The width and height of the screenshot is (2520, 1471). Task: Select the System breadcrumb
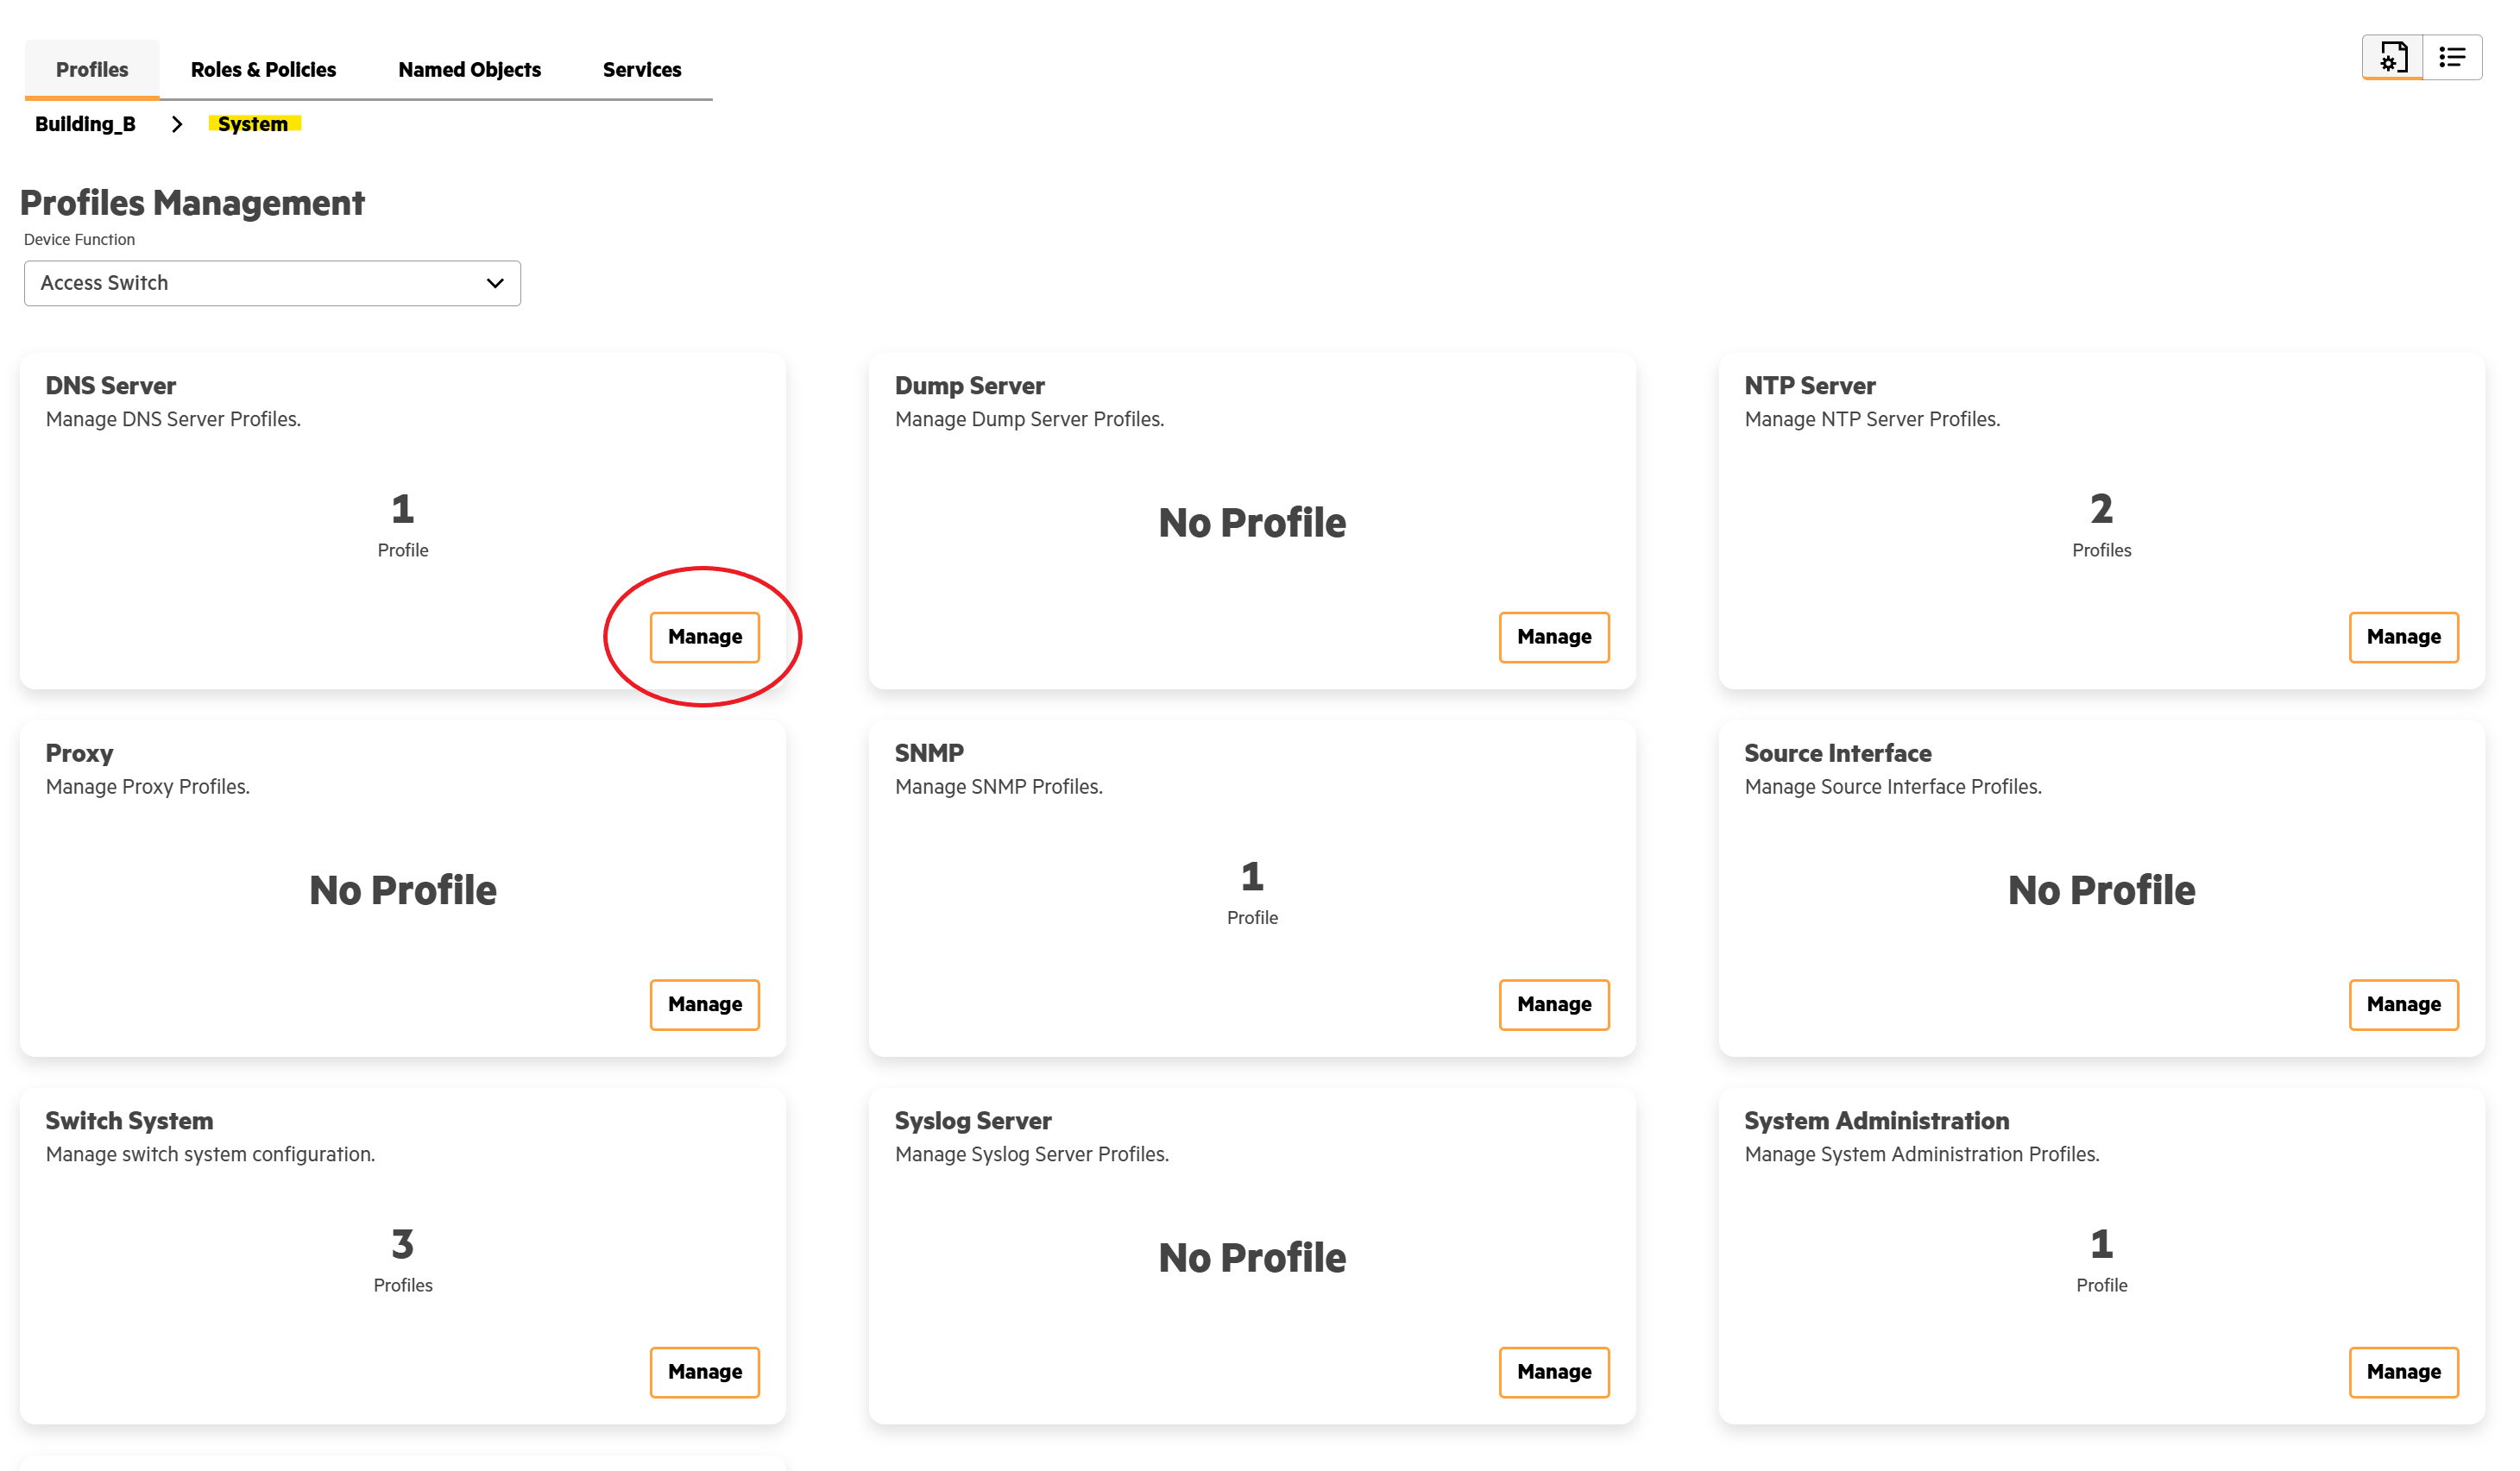tap(253, 124)
